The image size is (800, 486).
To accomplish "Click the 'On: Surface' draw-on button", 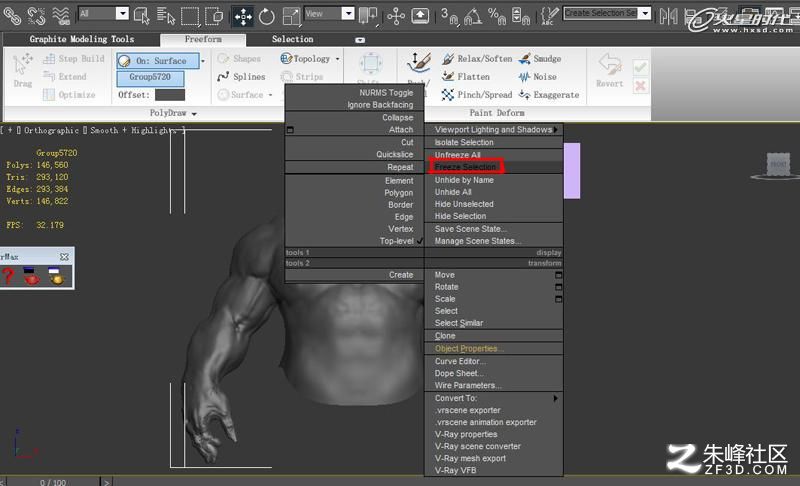I will [158, 61].
